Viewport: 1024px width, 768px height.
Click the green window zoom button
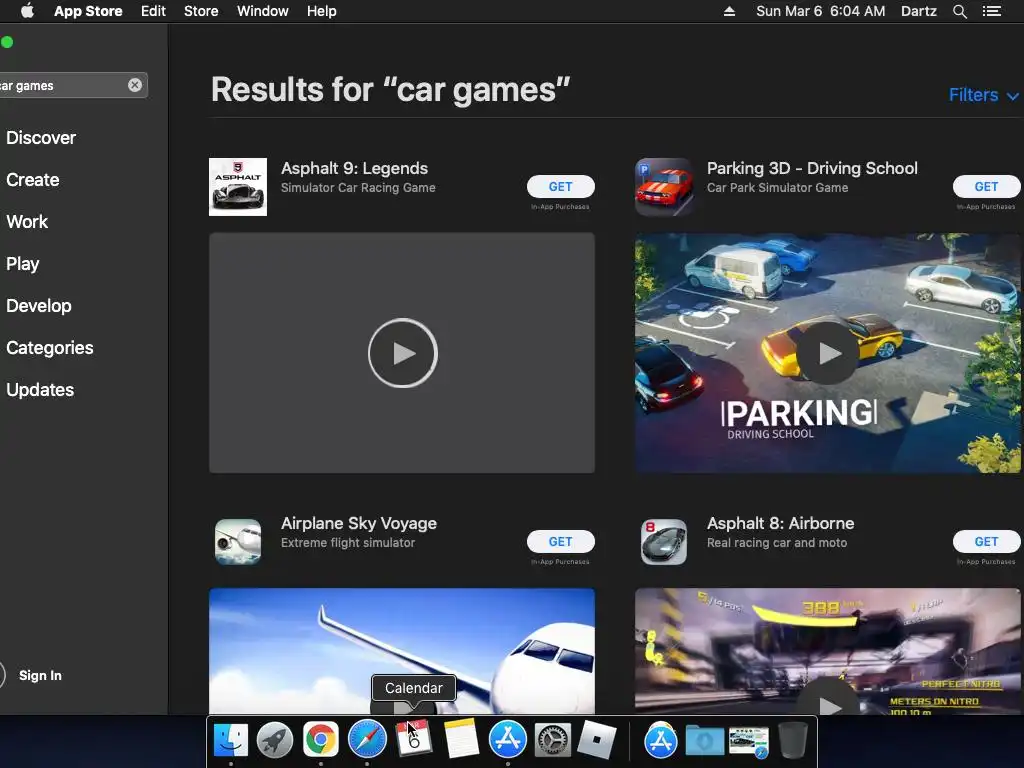pos(7,42)
